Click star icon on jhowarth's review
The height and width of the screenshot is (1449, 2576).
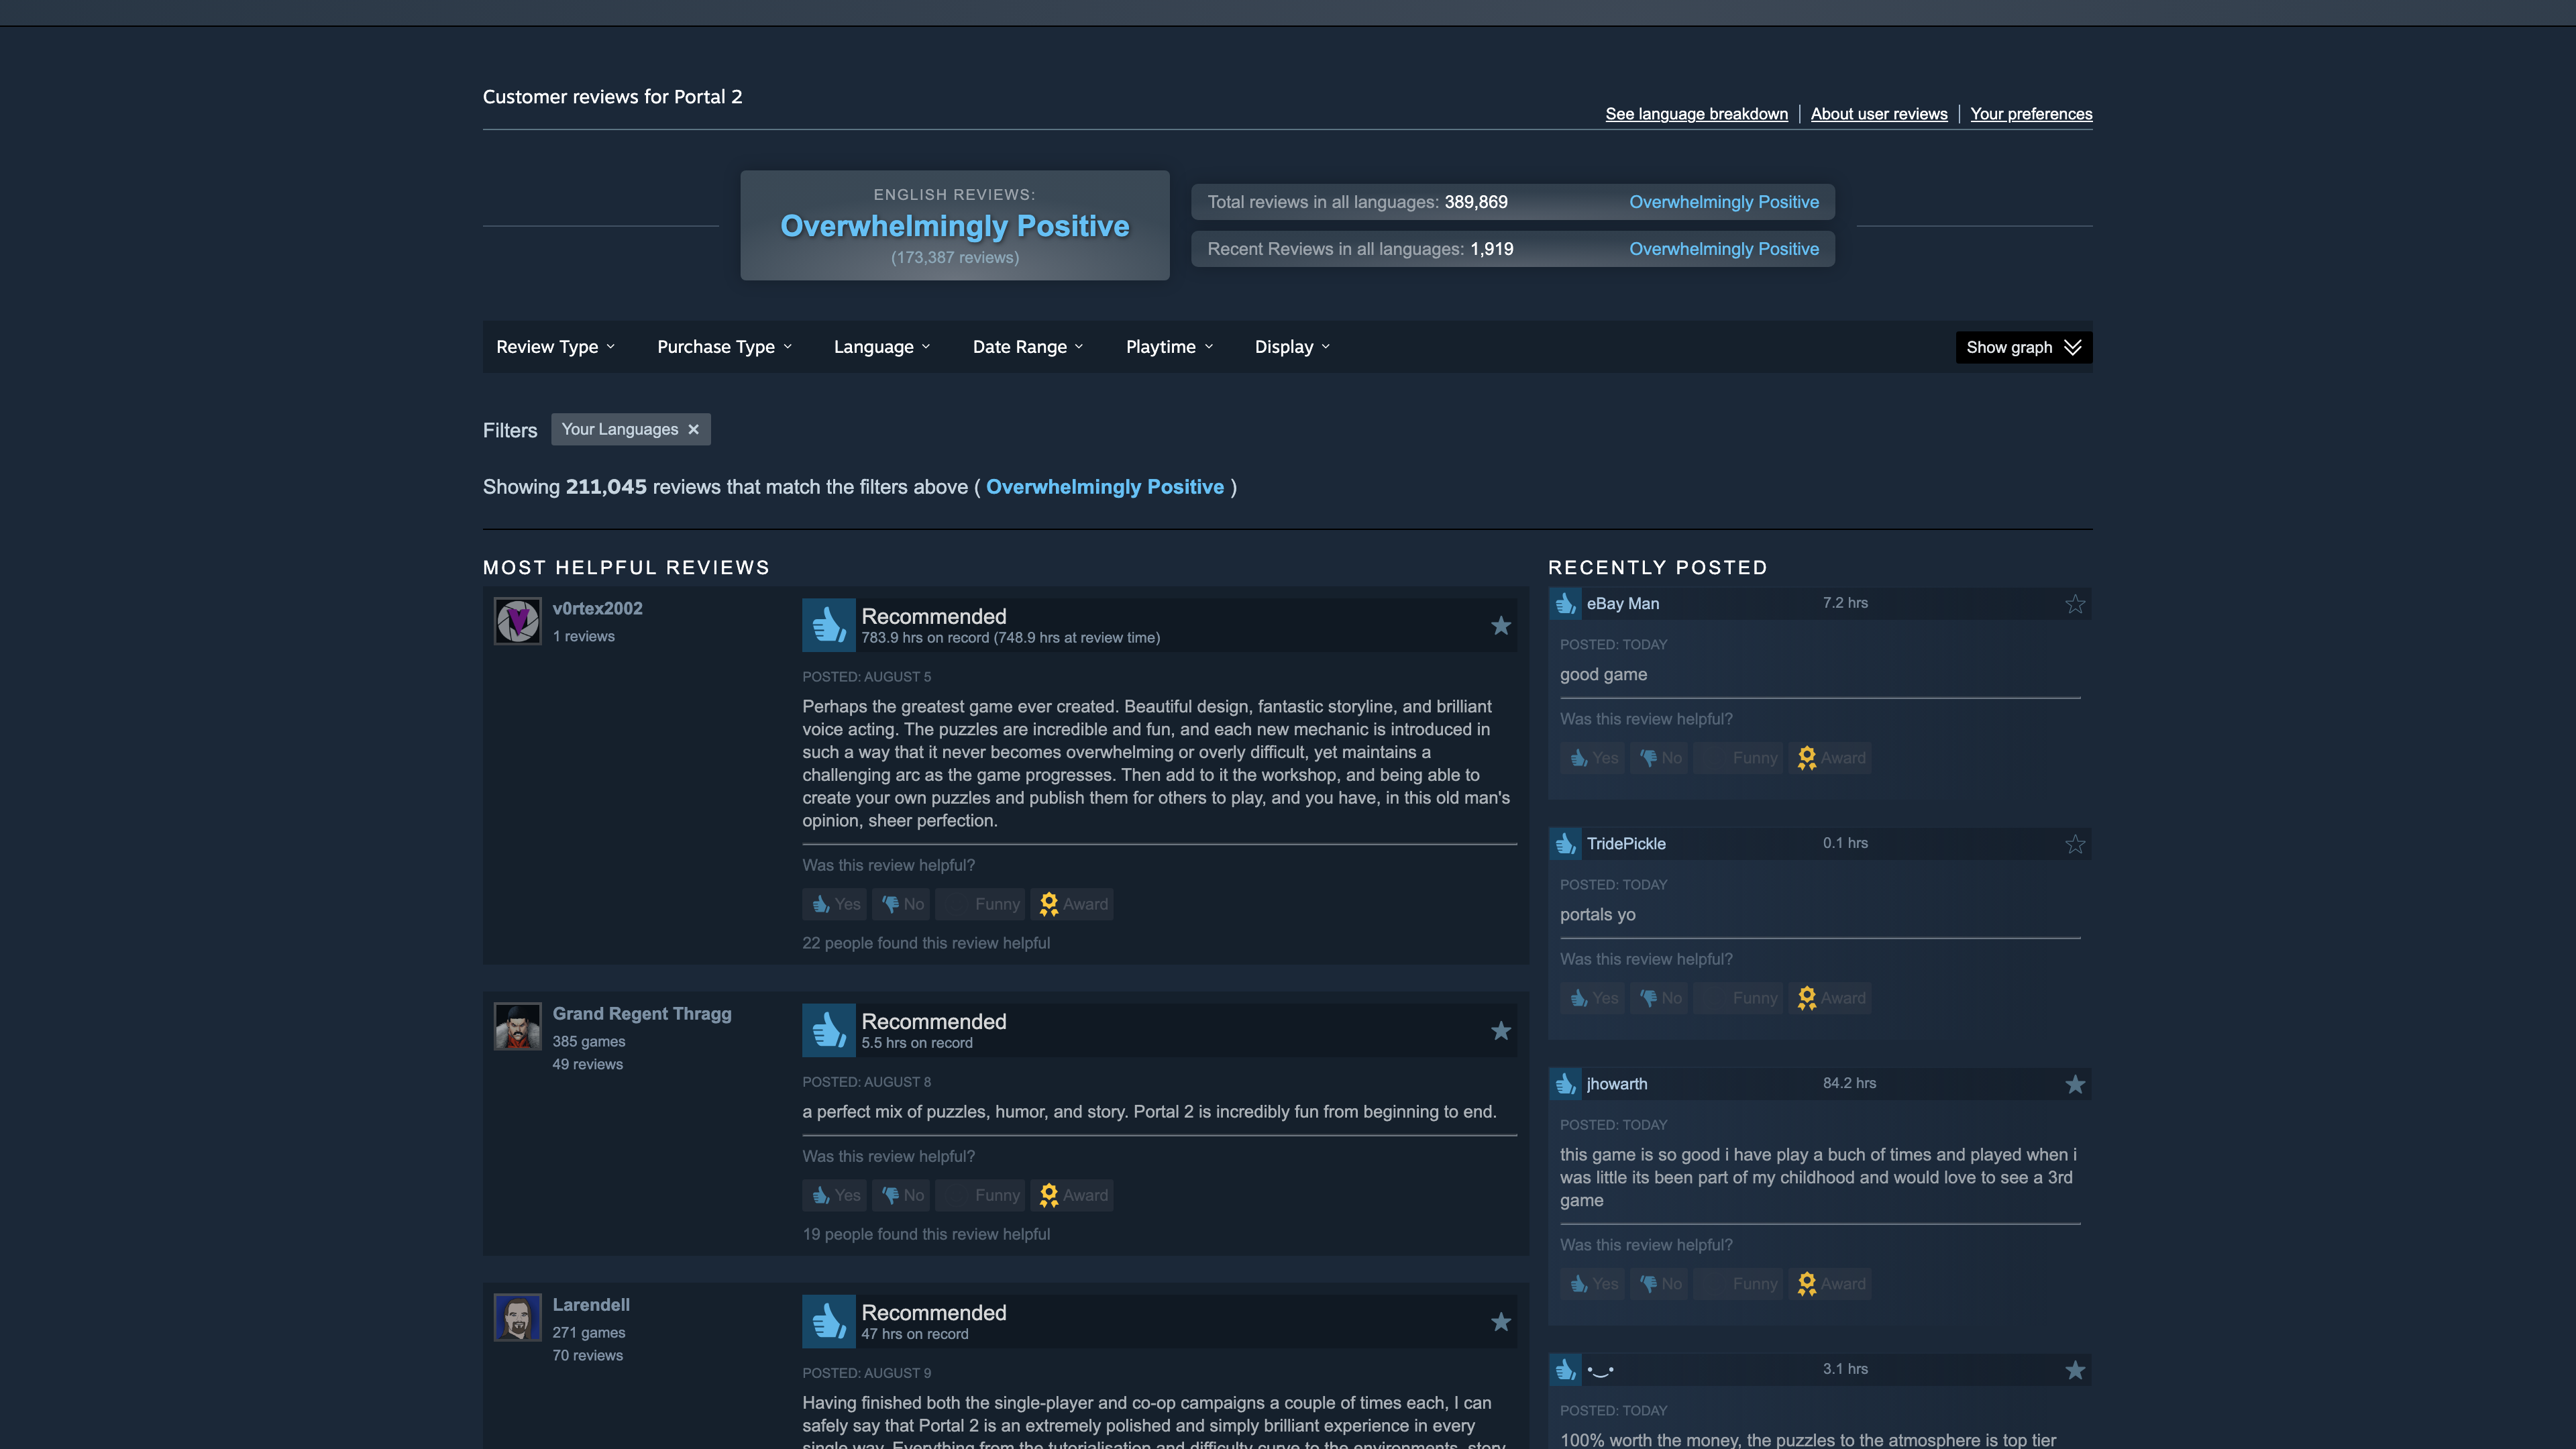click(2075, 1084)
